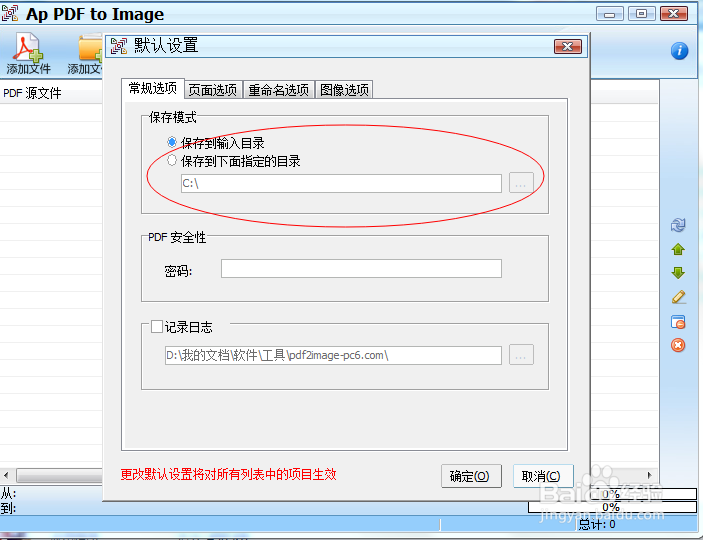The width and height of the screenshot is (703, 540).
Task: Click the orange clear-all X icon
Action: pyautogui.click(x=678, y=345)
